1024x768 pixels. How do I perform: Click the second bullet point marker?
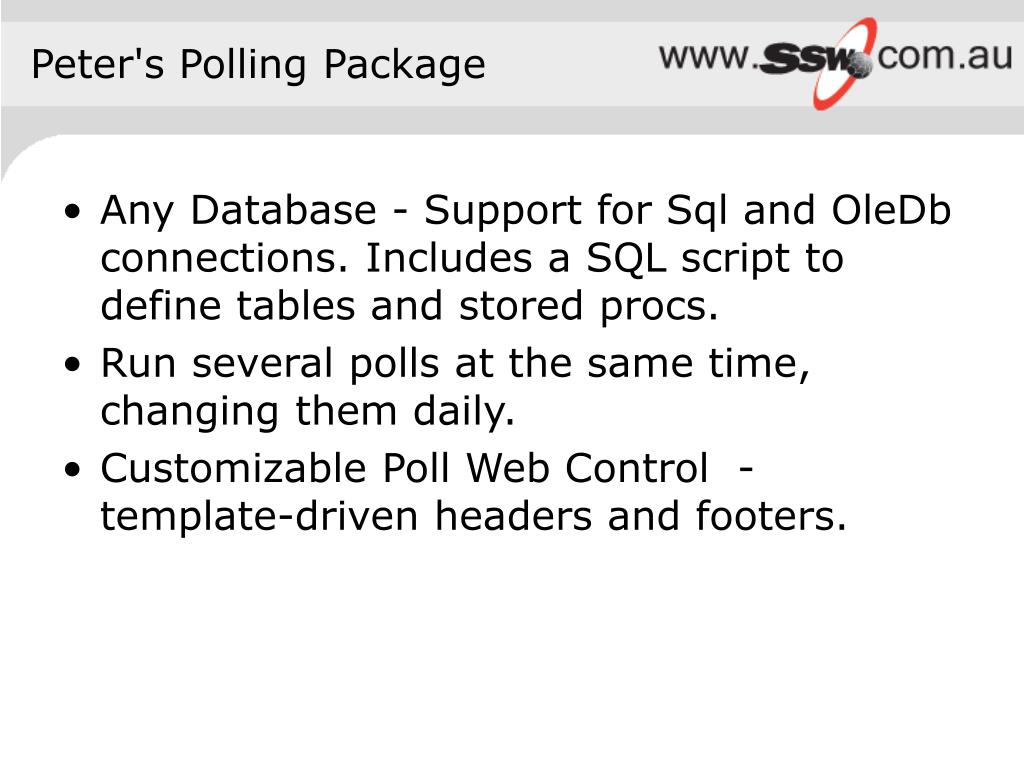point(72,364)
